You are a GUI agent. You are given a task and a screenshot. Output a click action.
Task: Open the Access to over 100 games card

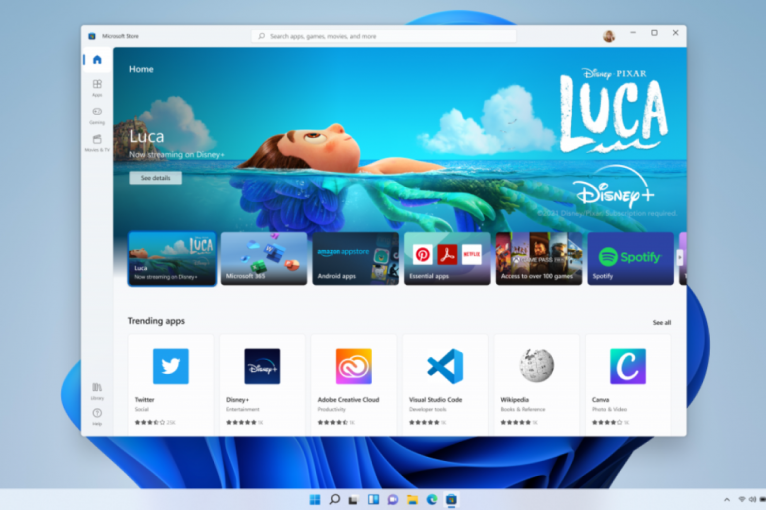click(x=539, y=258)
